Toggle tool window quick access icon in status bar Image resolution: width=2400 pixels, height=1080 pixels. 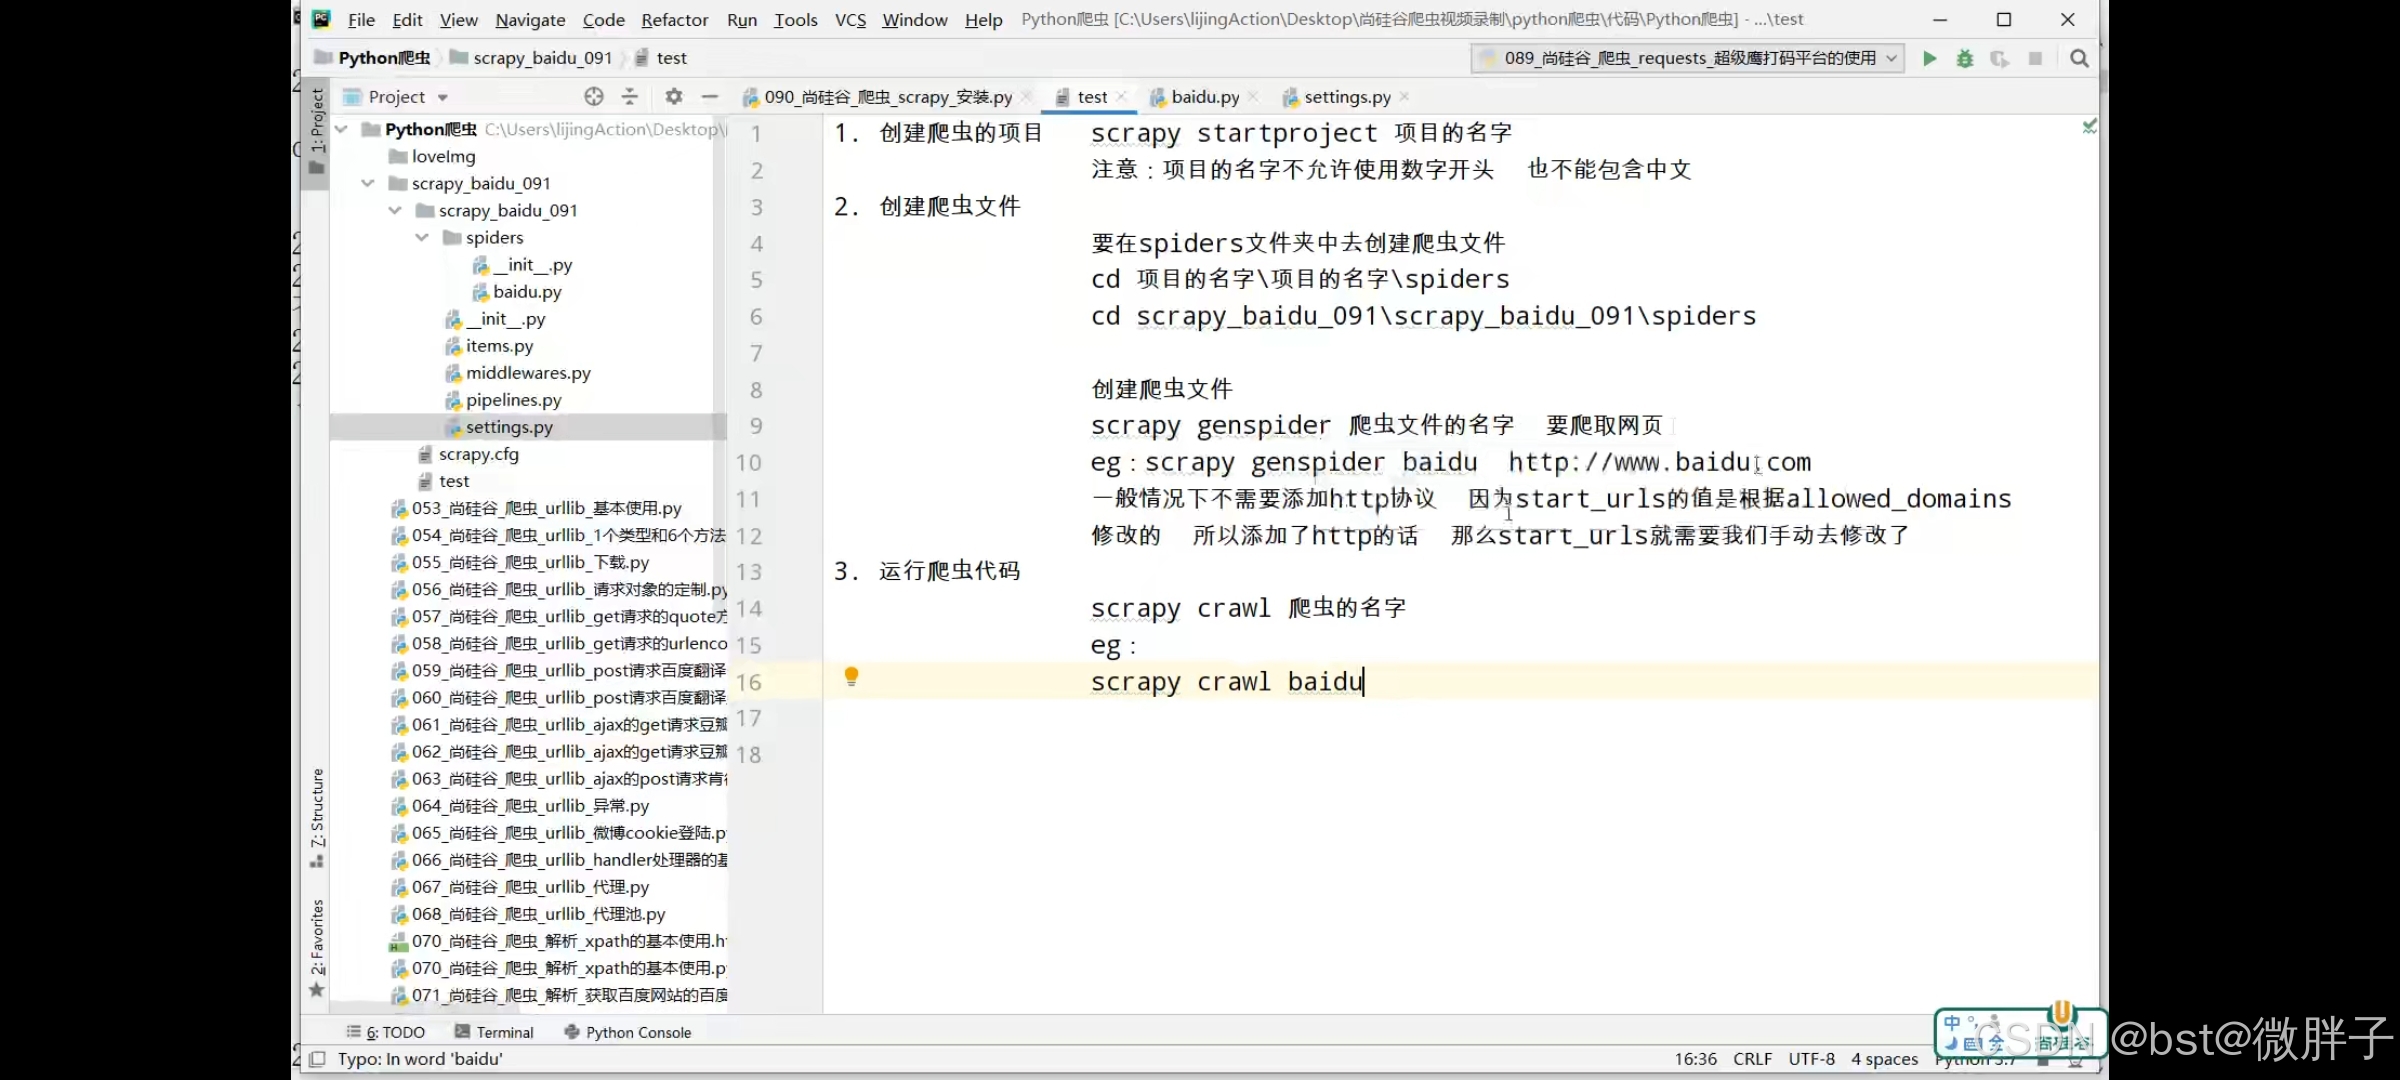click(x=317, y=1059)
